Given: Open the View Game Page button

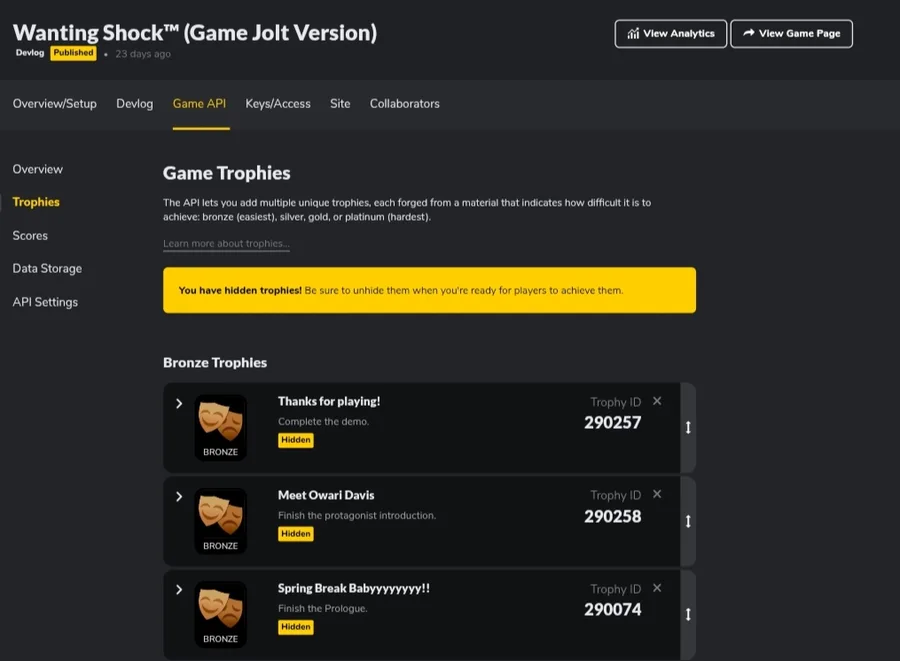Looking at the screenshot, I should pyautogui.click(x=791, y=34).
